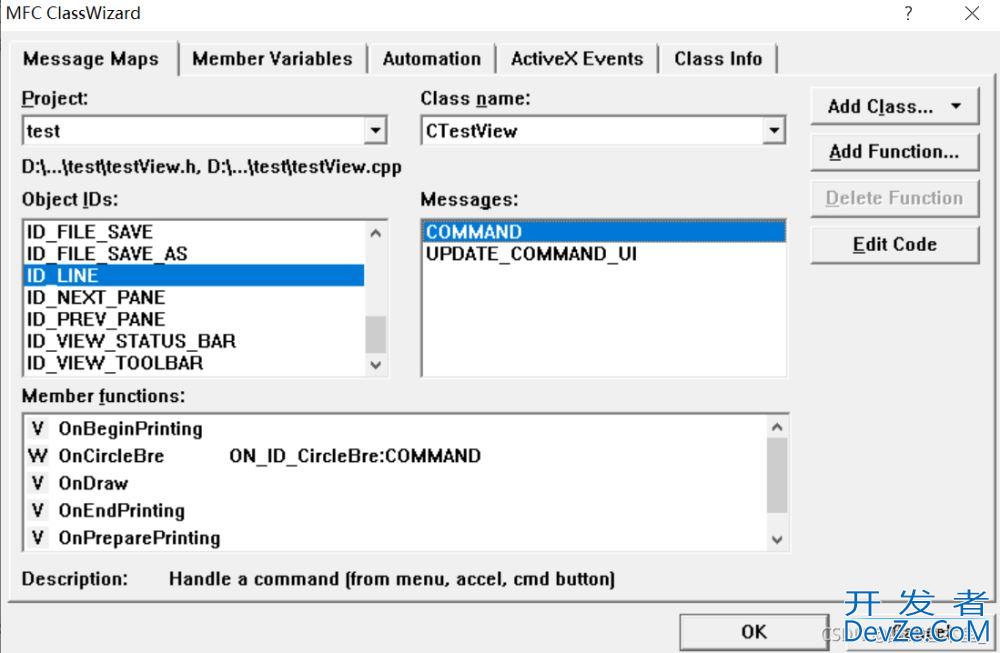
Task: Select ID_VIEW_STATUS_BAR in Object IDs
Action: pyautogui.click(x=194, y=341)
